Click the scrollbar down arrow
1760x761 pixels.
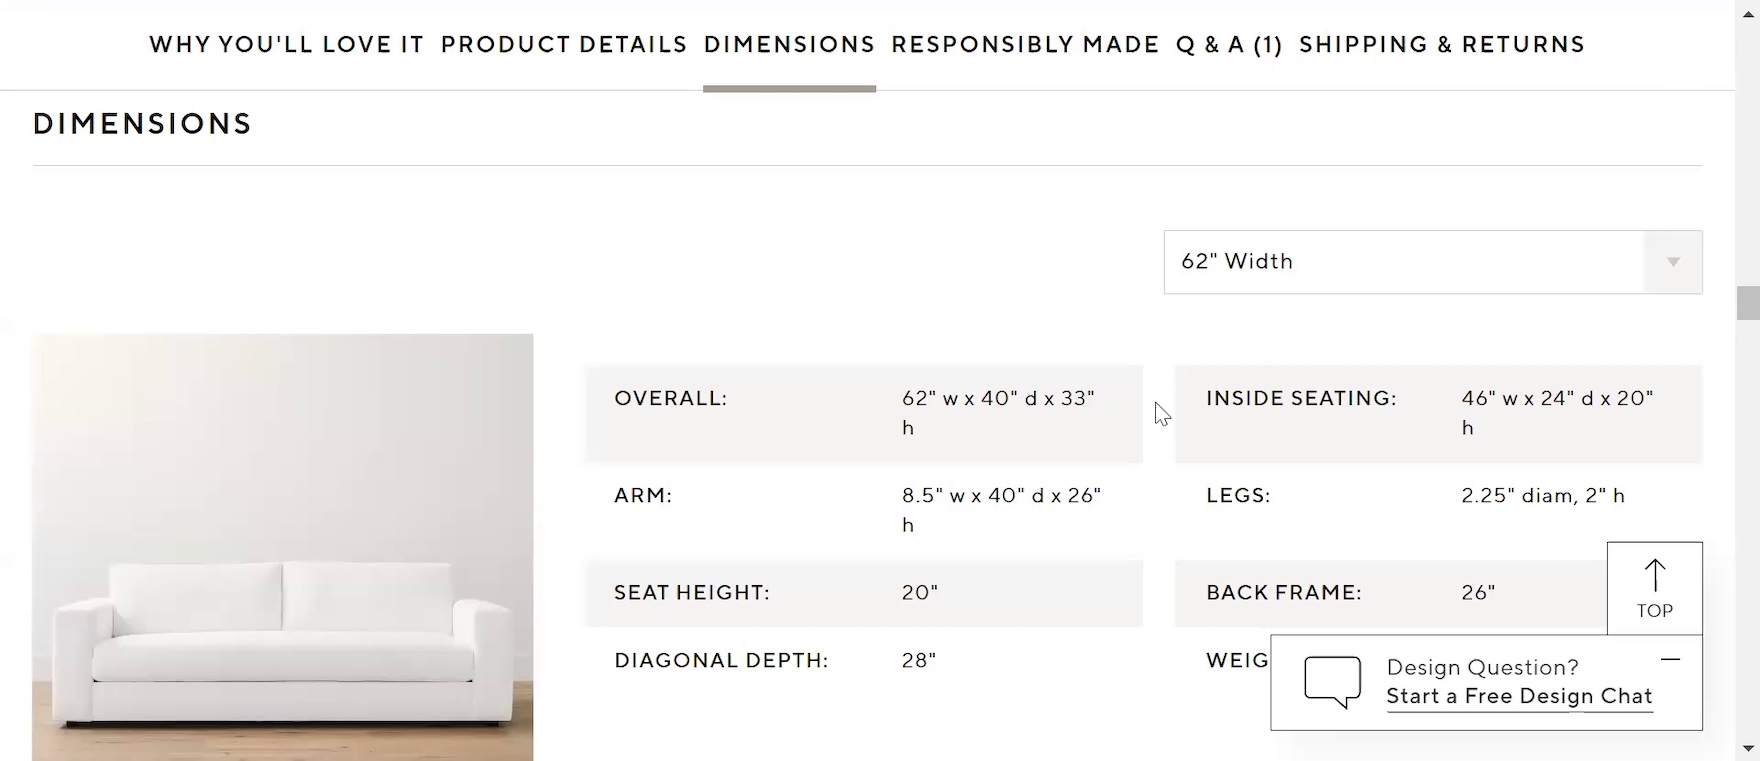(x=1748, y=749)
